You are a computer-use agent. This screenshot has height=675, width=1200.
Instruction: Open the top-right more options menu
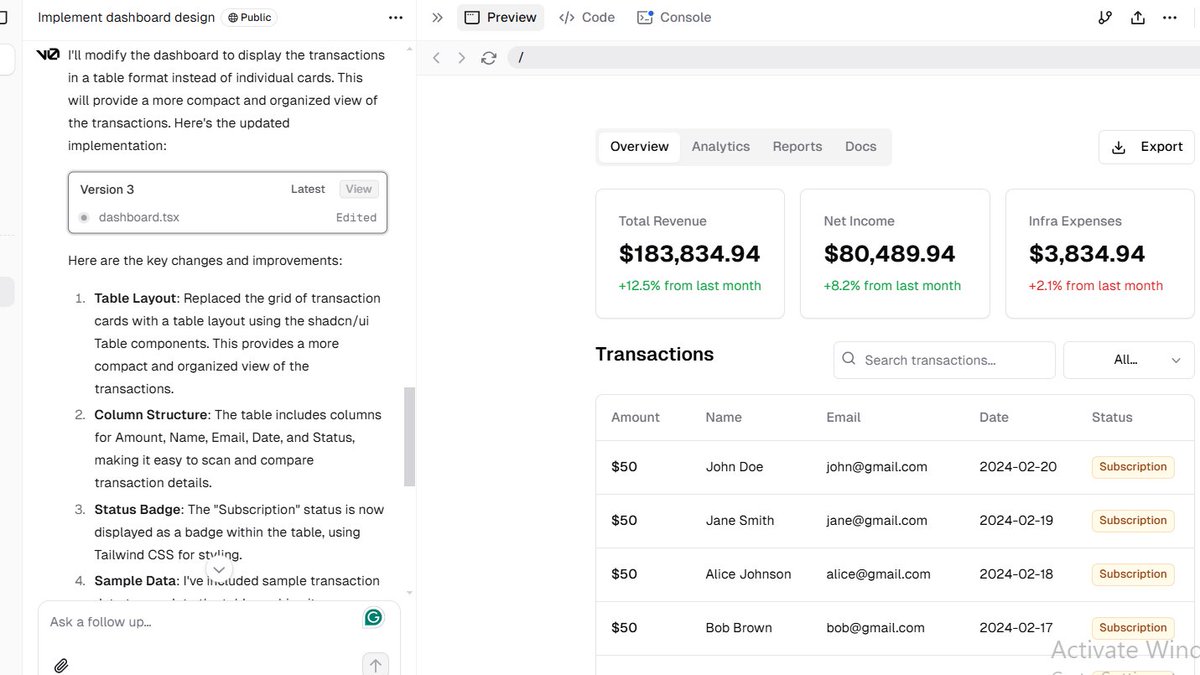click(x=1170, y=17)
